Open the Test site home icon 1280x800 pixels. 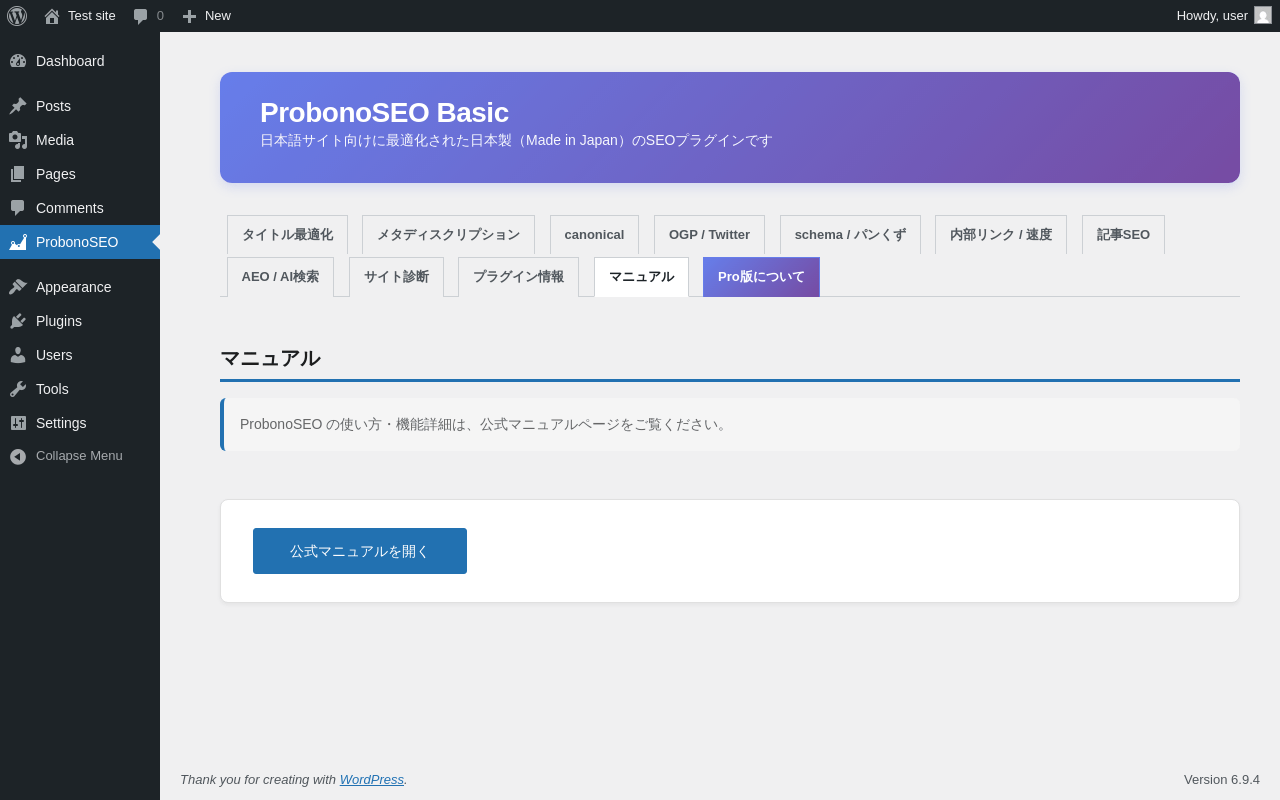click(x=52, y=16)
